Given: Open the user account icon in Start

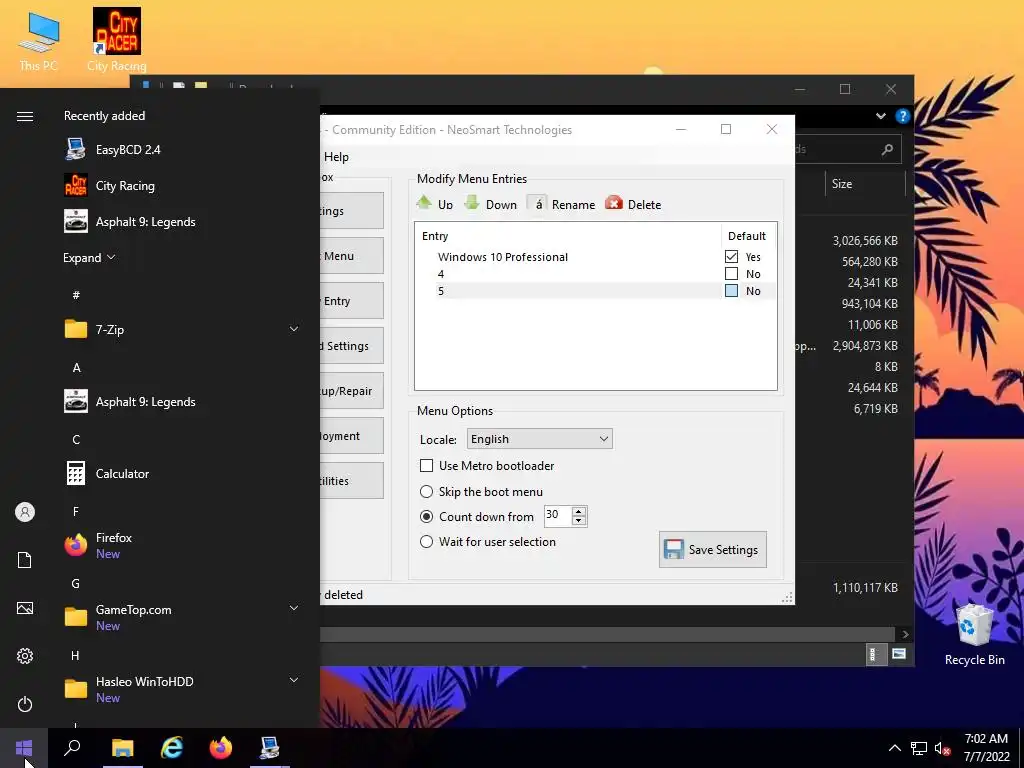Looking at the screenshot, I should click(25, 512).
